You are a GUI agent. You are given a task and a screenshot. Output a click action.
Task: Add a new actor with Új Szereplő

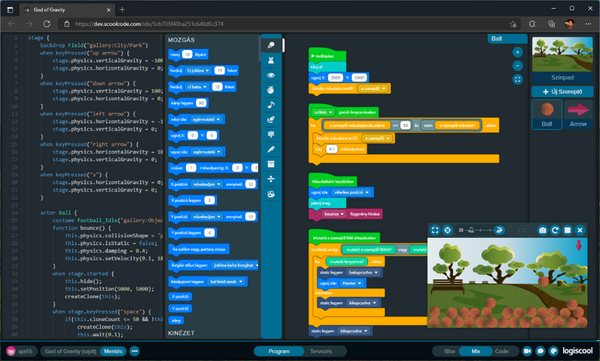pos(562,91)
